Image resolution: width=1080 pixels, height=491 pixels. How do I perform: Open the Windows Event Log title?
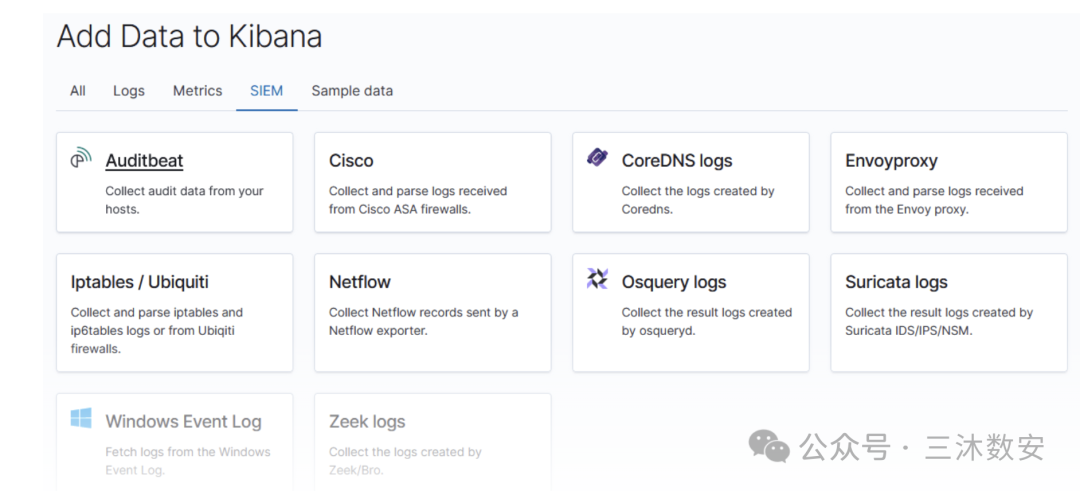[x=183, y=421]
